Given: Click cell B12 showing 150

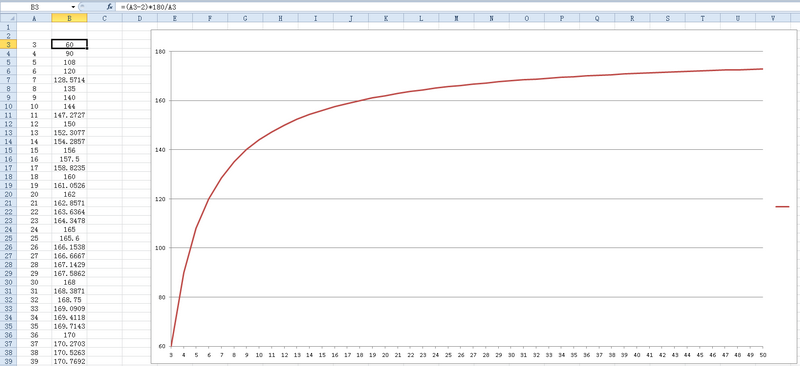Looking at the screenshot, I should click(69, 124).
